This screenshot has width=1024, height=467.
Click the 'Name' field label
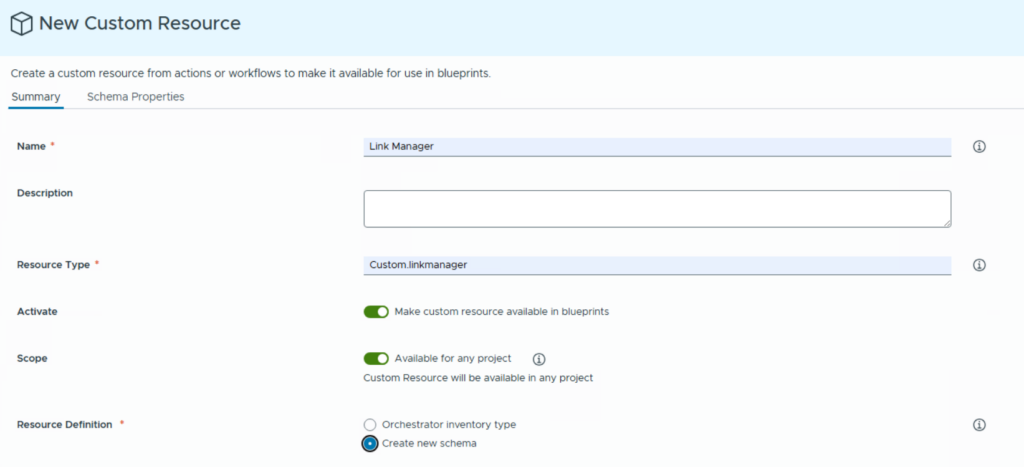(x=32, y=146)
